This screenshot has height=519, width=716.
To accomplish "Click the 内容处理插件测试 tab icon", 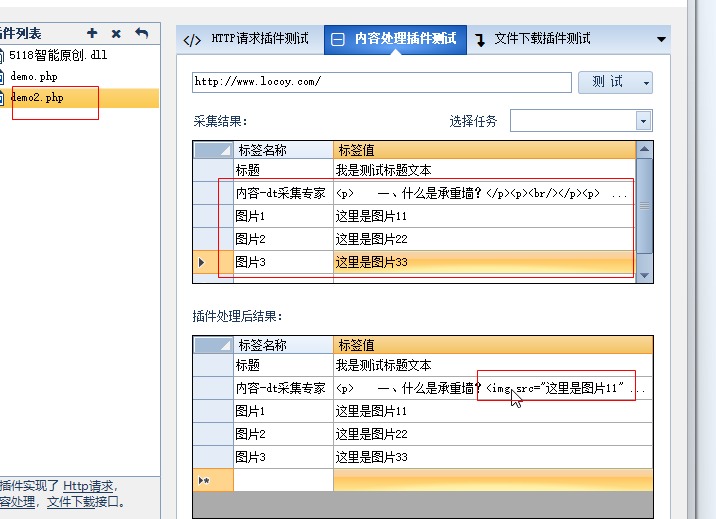I will (337, 39).
